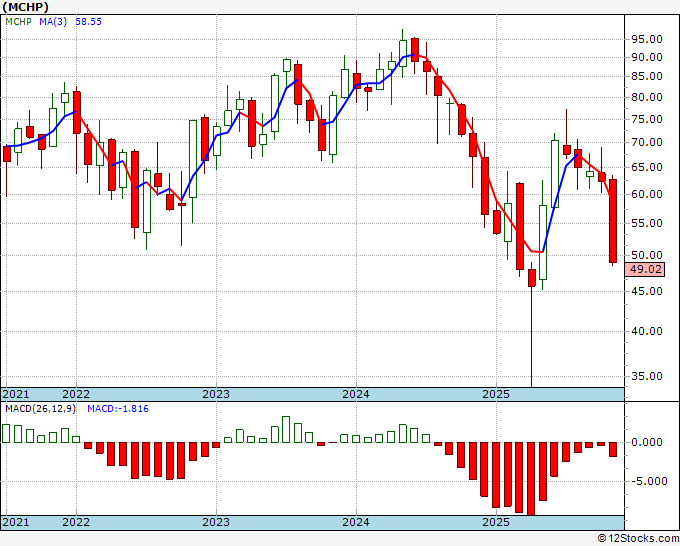This screenshot has width=680, height=546.
Task: Click the 85.00 price axis label
Action: pos(646,76)
